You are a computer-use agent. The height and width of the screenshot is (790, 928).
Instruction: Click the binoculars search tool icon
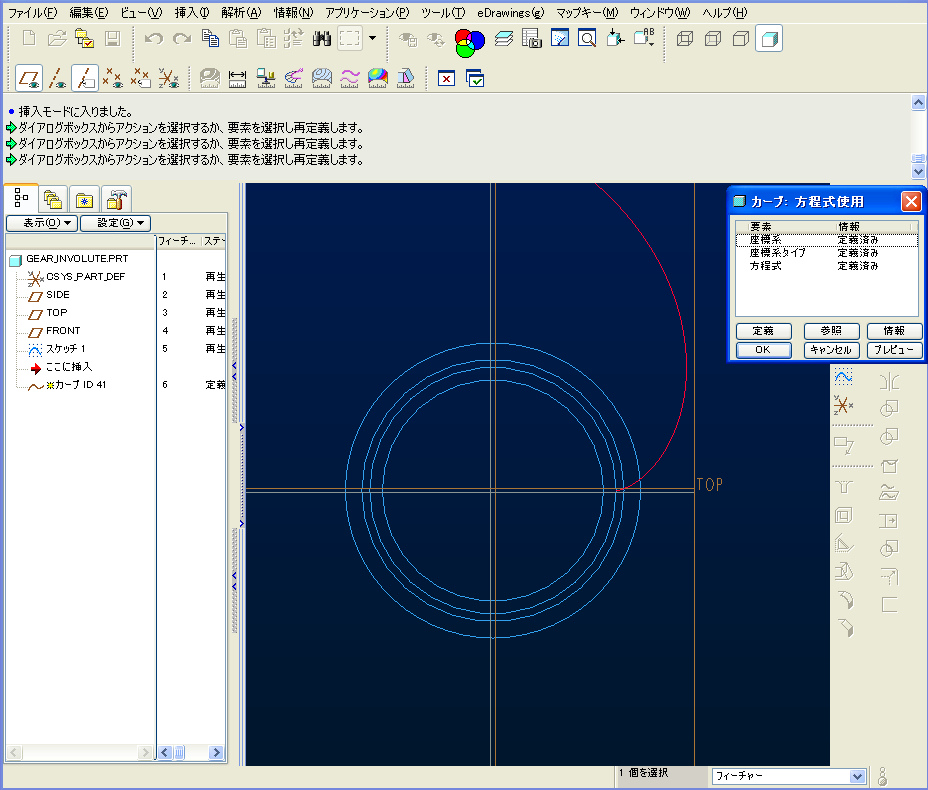322,39
